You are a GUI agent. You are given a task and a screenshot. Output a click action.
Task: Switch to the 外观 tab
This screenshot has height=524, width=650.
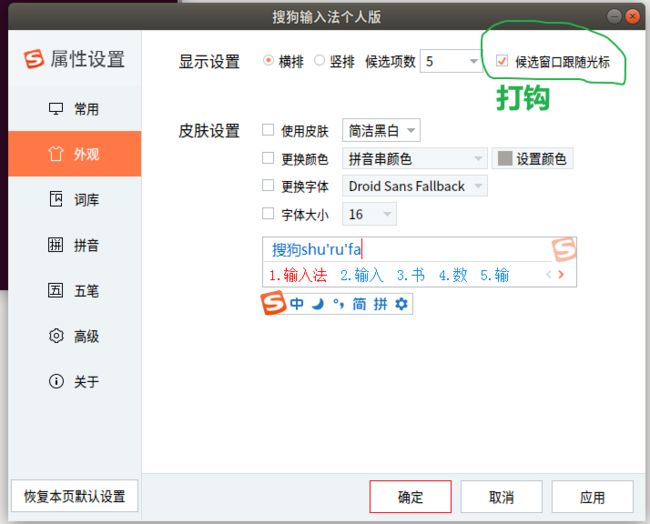(x=75, y=154)
